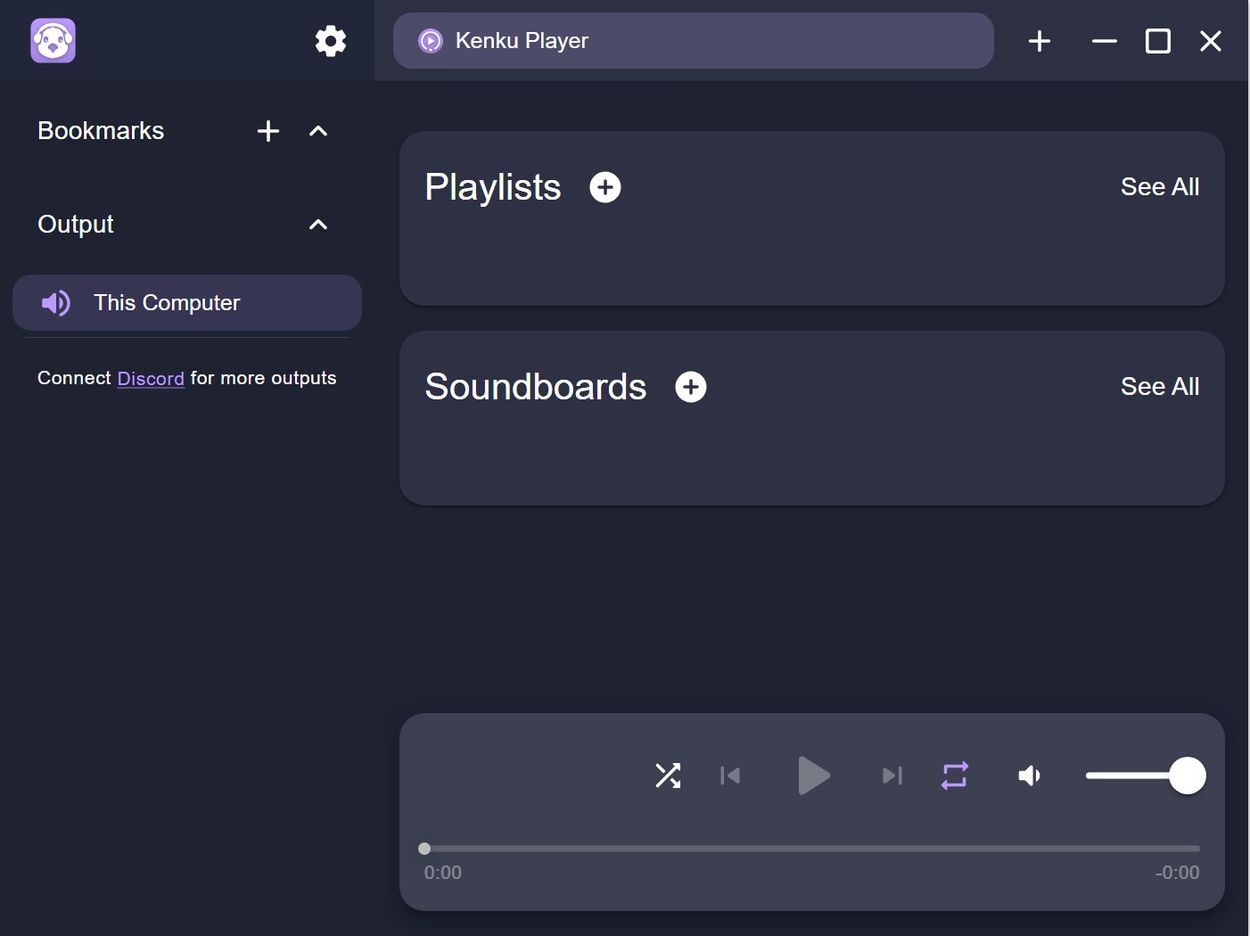The height and width of the screenshot is (936, 1250).
Task: Click the shuffle playback icon
Action: (667, 775)
